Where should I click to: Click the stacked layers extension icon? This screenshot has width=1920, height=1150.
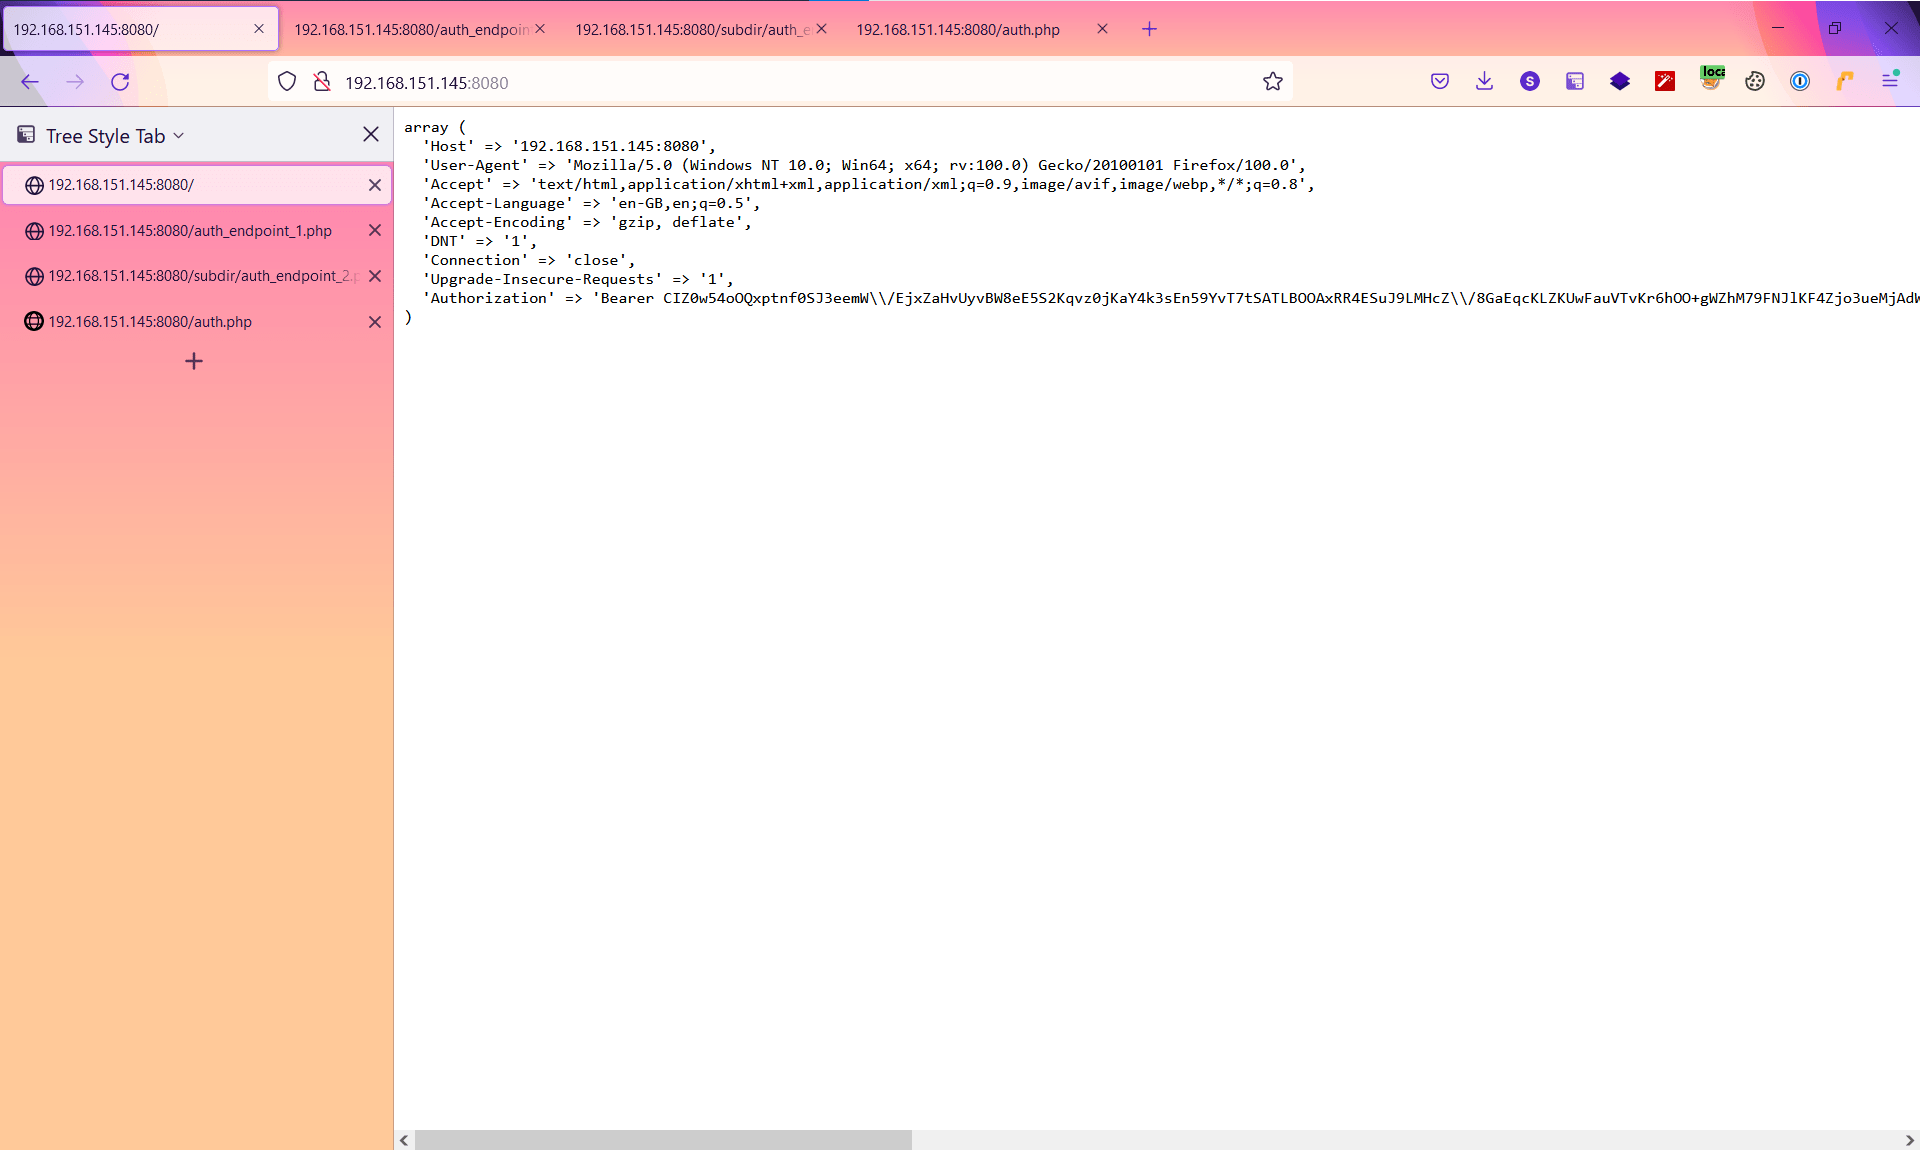tap(1620, 82)
